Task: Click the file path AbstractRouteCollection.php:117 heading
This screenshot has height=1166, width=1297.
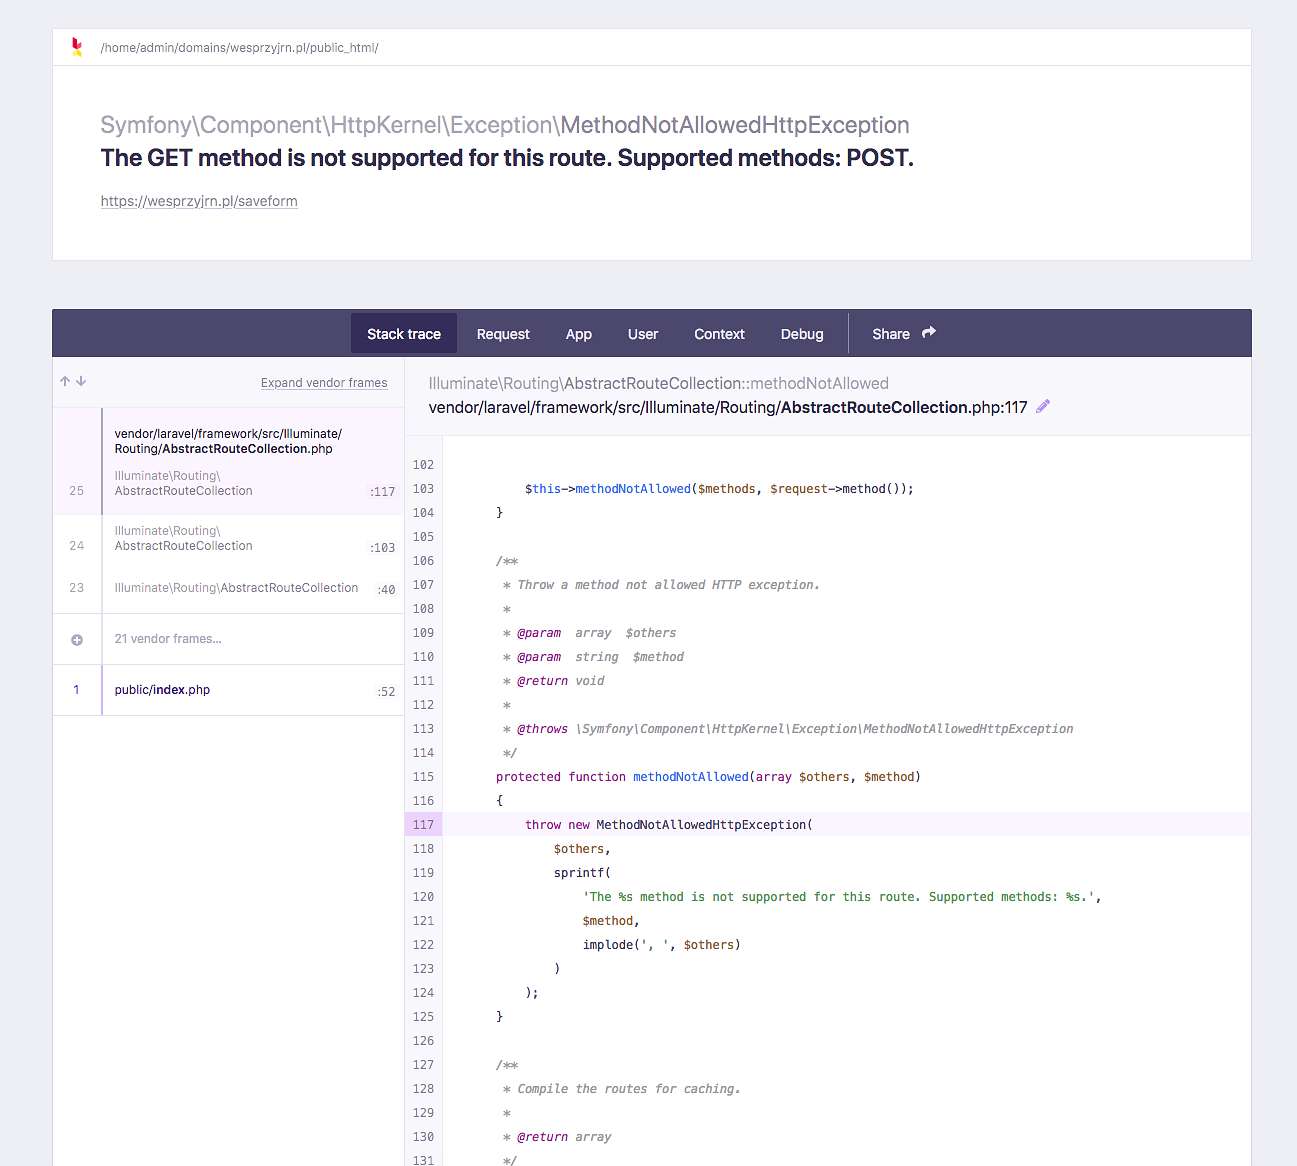Action: tap(728, 407)
